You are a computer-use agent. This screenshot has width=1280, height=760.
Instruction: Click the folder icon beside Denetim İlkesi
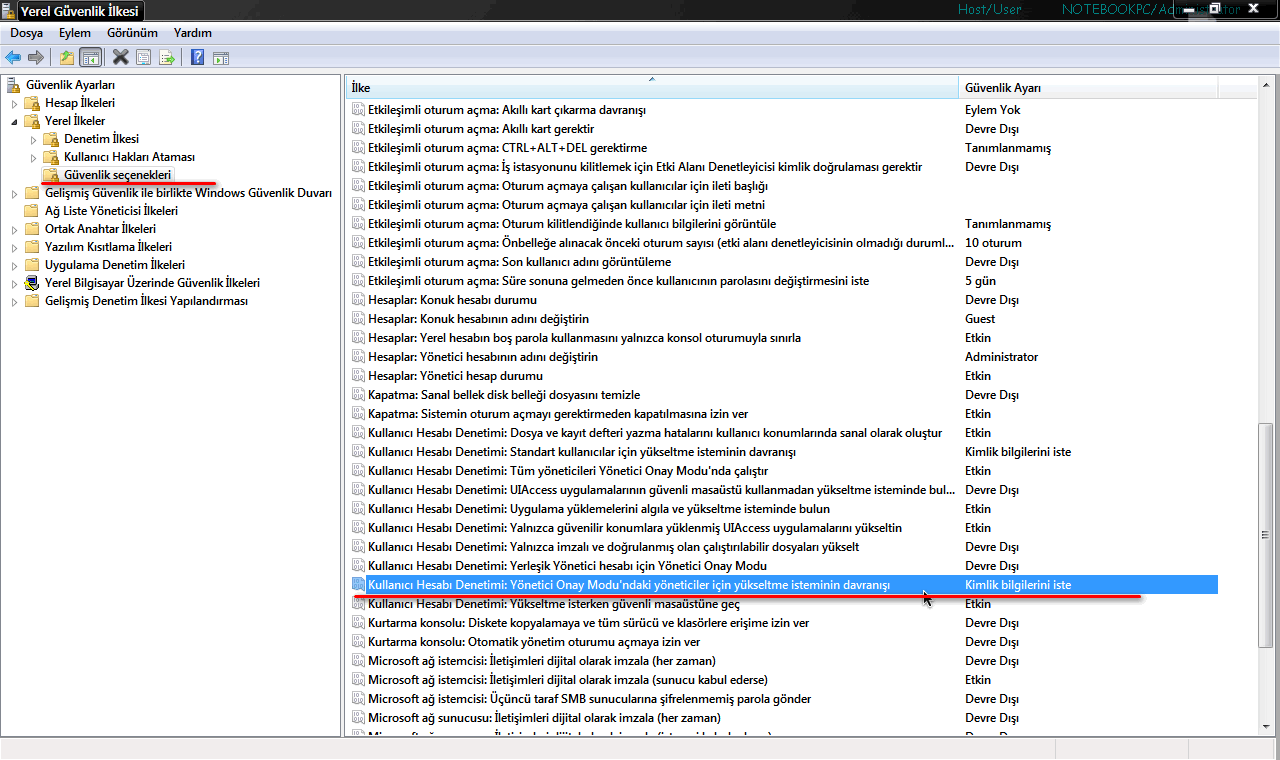click(51, 139)
